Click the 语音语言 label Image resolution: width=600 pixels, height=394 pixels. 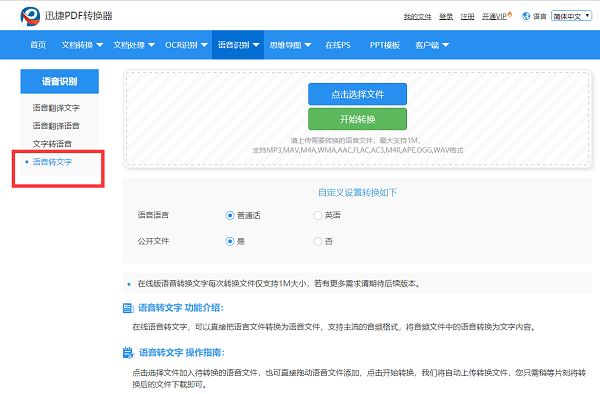pos(153,215)
